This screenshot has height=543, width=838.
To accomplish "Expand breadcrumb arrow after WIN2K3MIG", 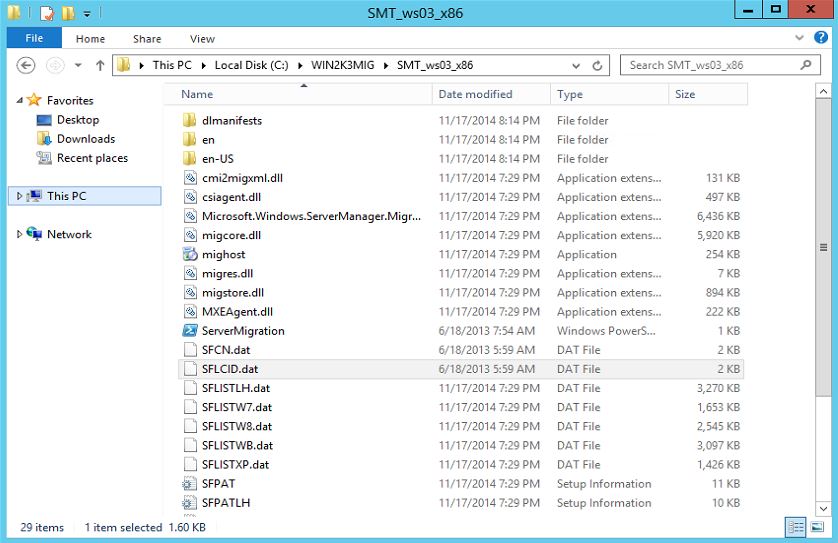I will 386,65.
